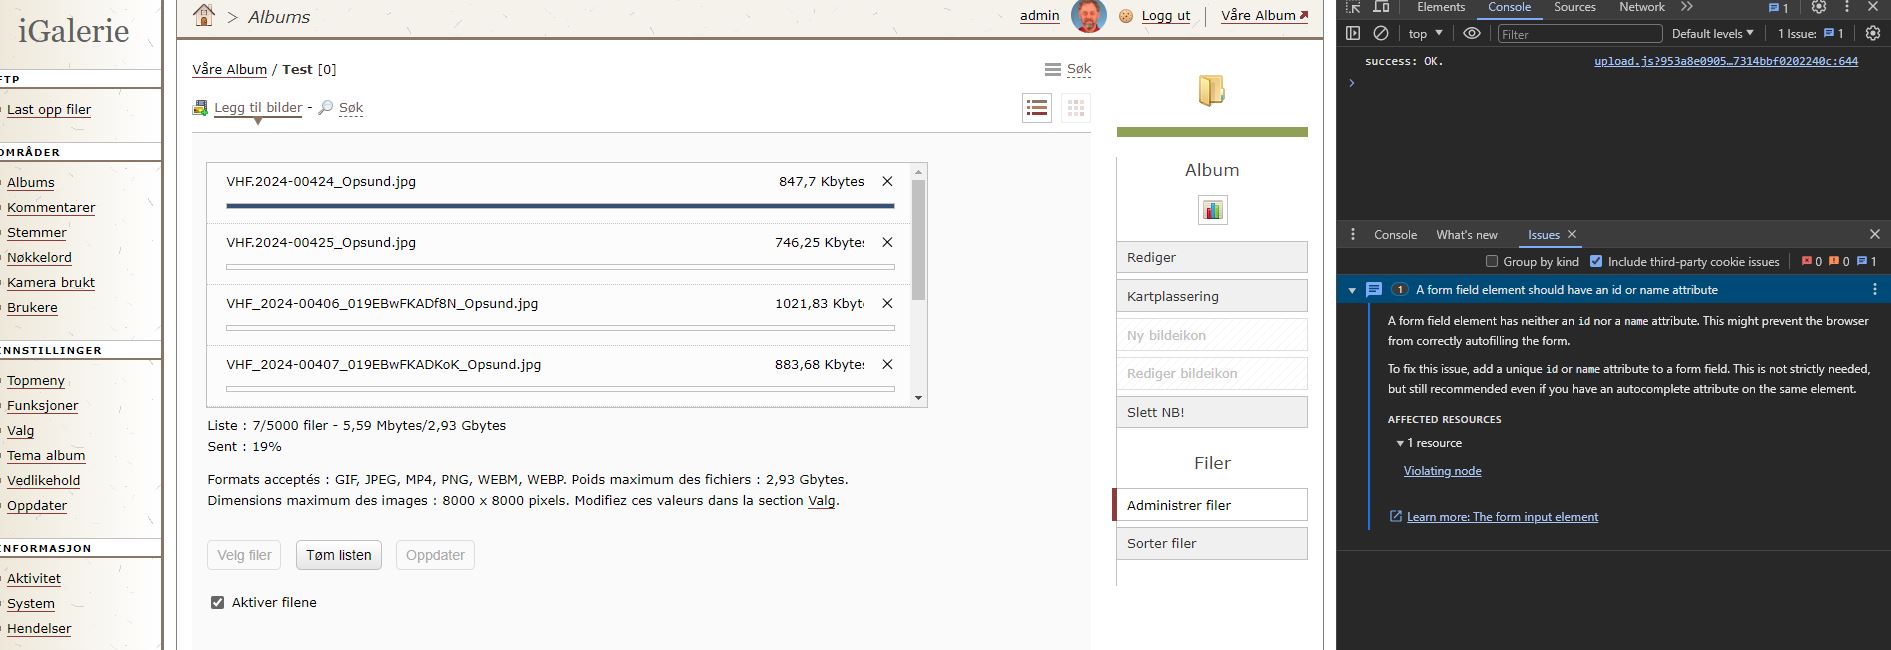Open the issue row three-dot menu
Screen dimensions: 1891x650
click(x=1875, y=290)
